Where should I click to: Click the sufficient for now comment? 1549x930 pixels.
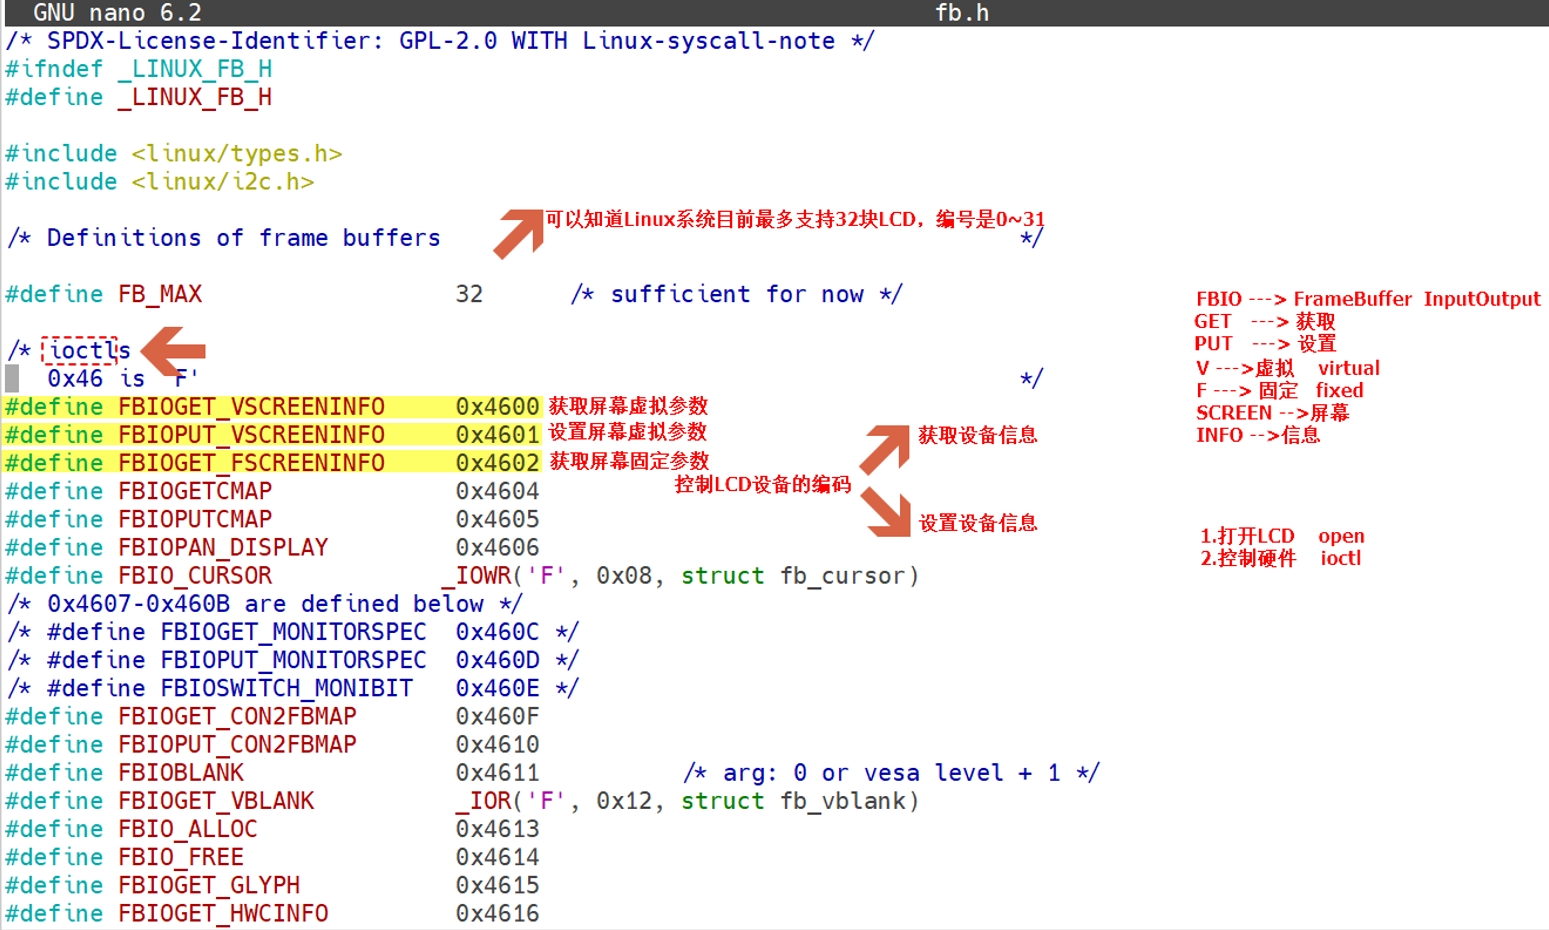(737, 294)
